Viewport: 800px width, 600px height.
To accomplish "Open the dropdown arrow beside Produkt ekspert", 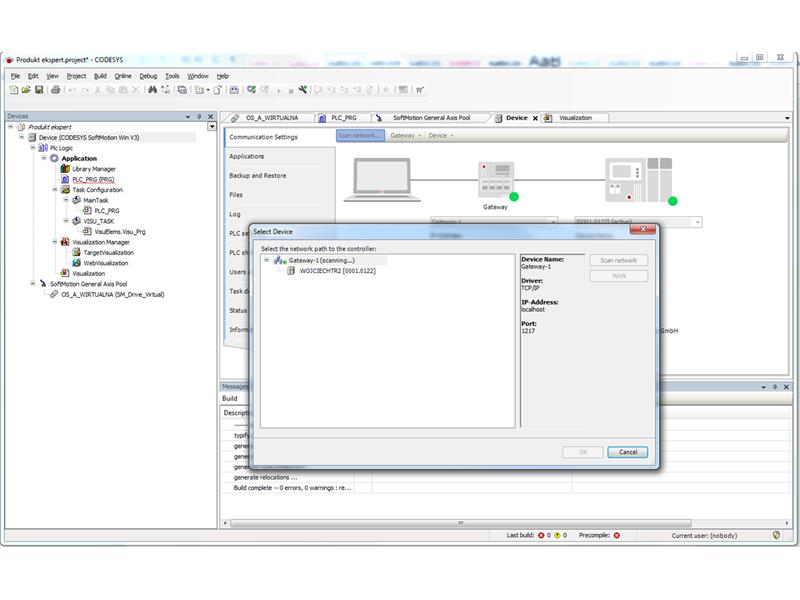I will (212, 127).
